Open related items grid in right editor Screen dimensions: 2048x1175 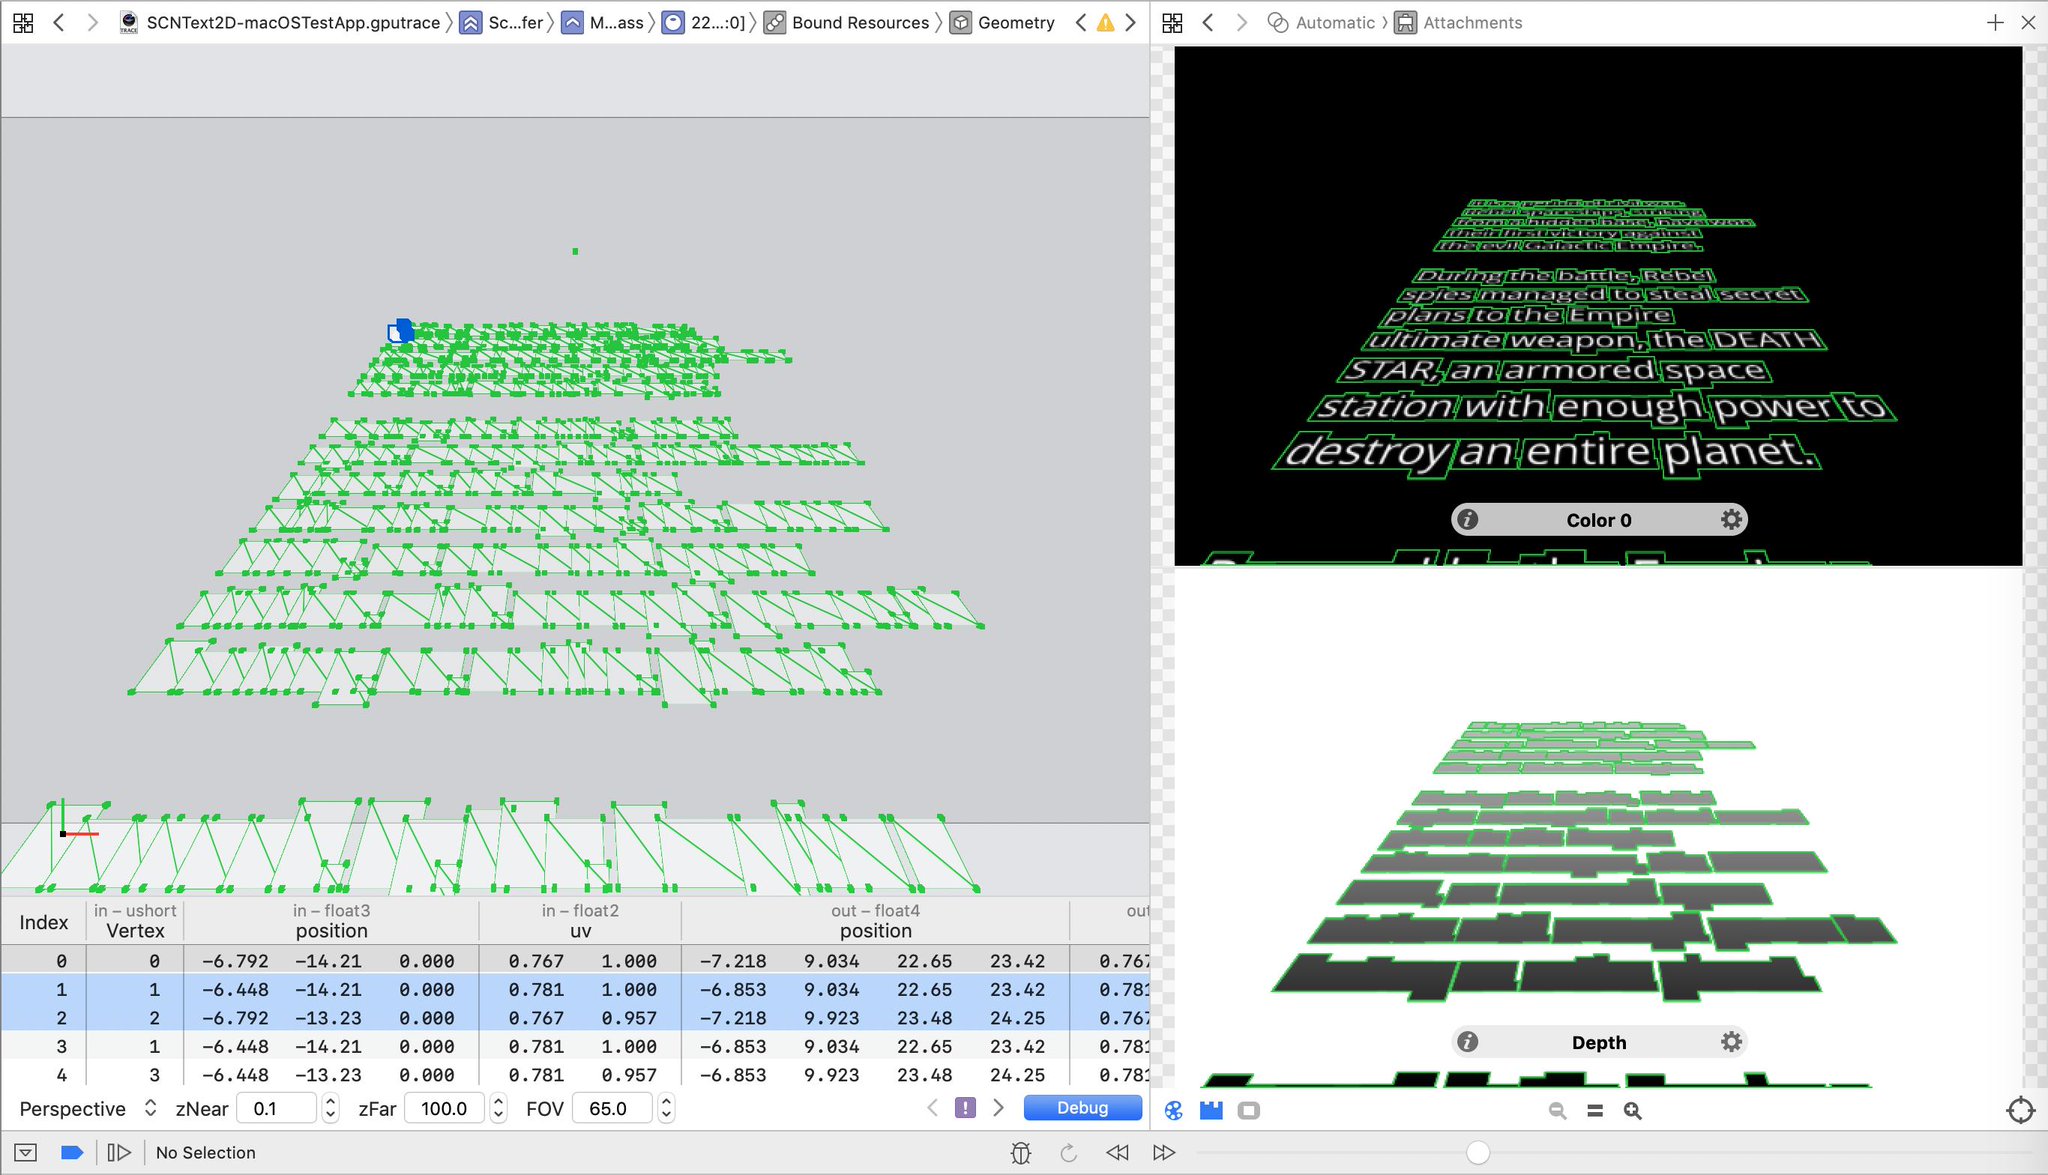pos(1173,22)
